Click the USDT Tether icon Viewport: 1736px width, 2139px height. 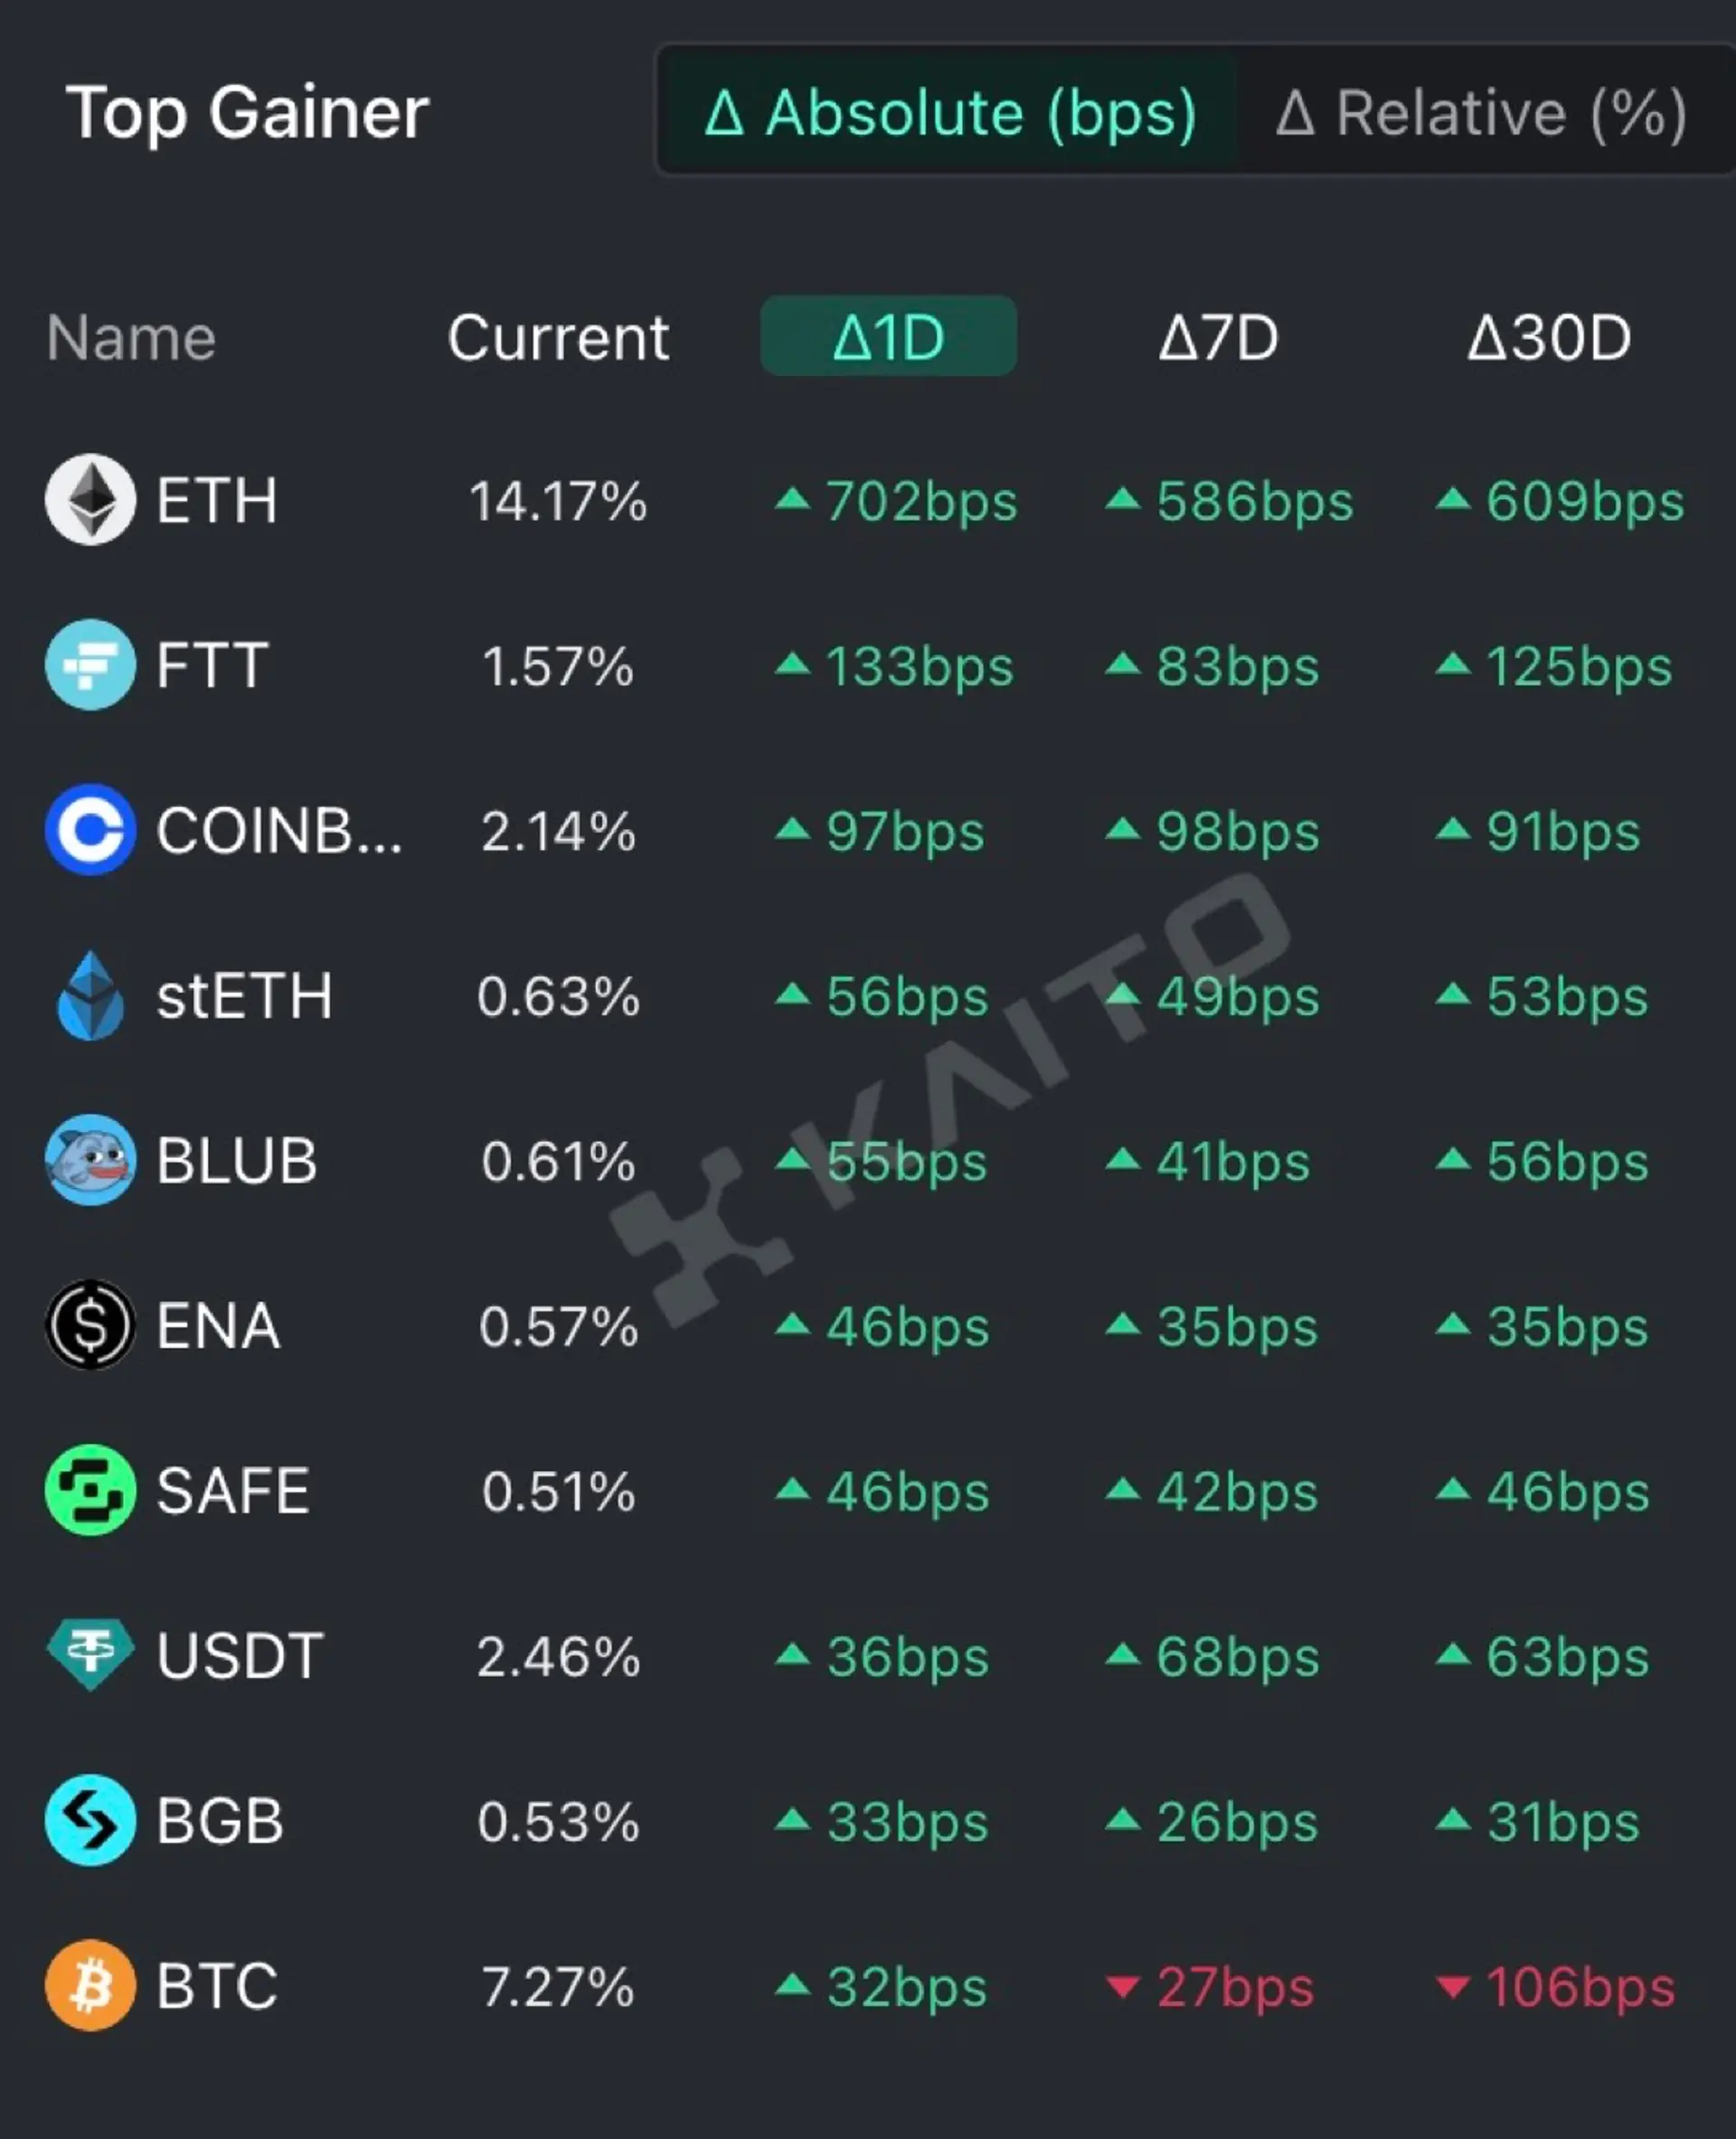91,1655
